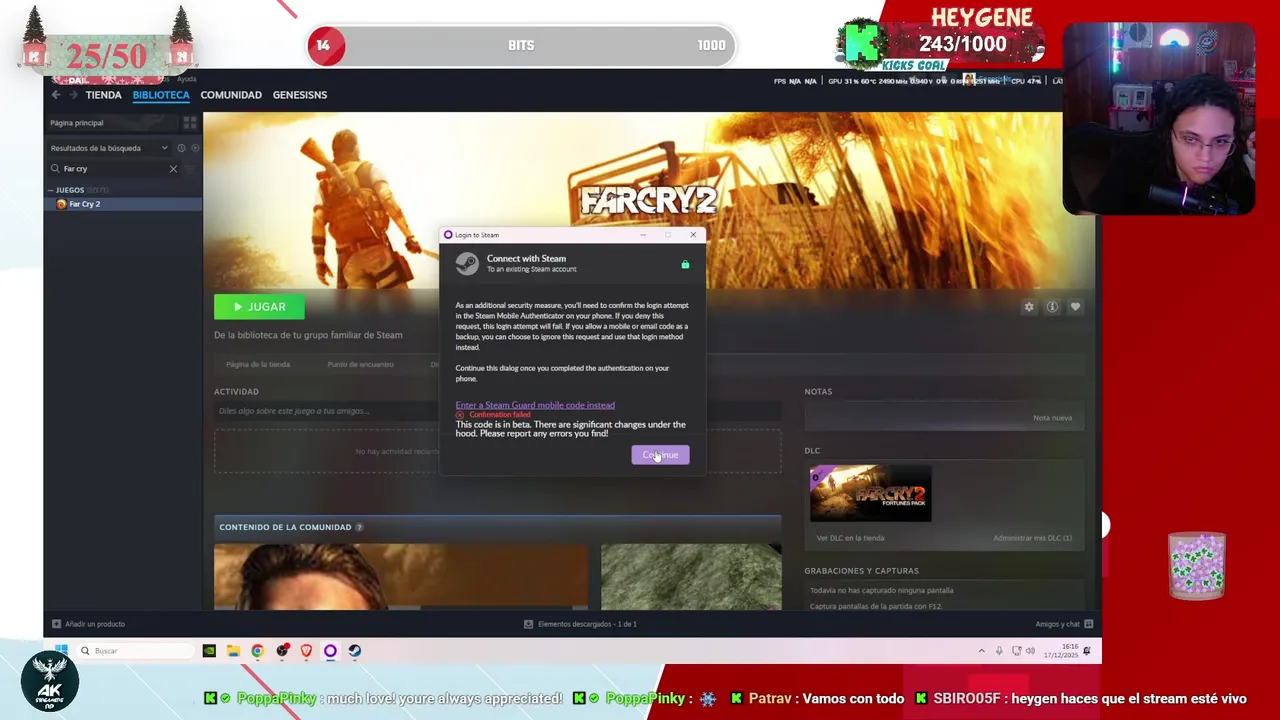This screenshot has width=1280, height=720.
Task: Open the large community content portrait image
Action: pyautogui.click(x=400, y=576)
